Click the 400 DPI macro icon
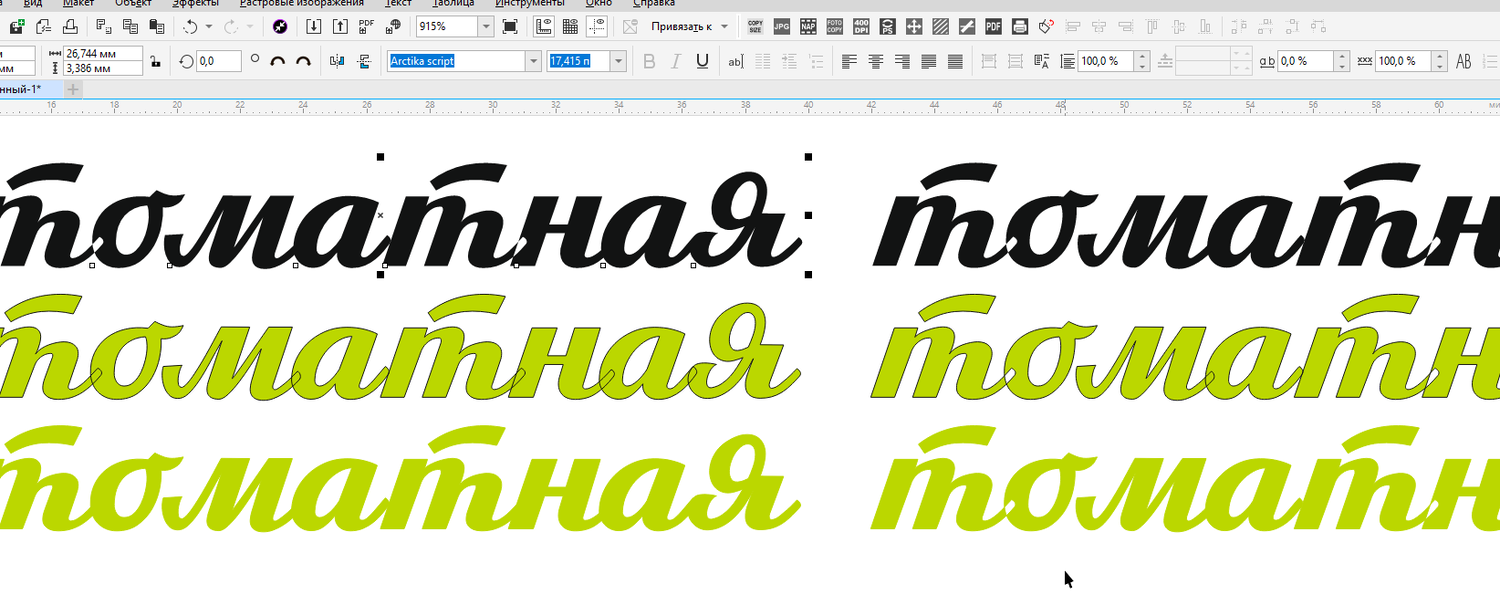The width and height of the screenshot is (1500, 605). click(861, 26)
